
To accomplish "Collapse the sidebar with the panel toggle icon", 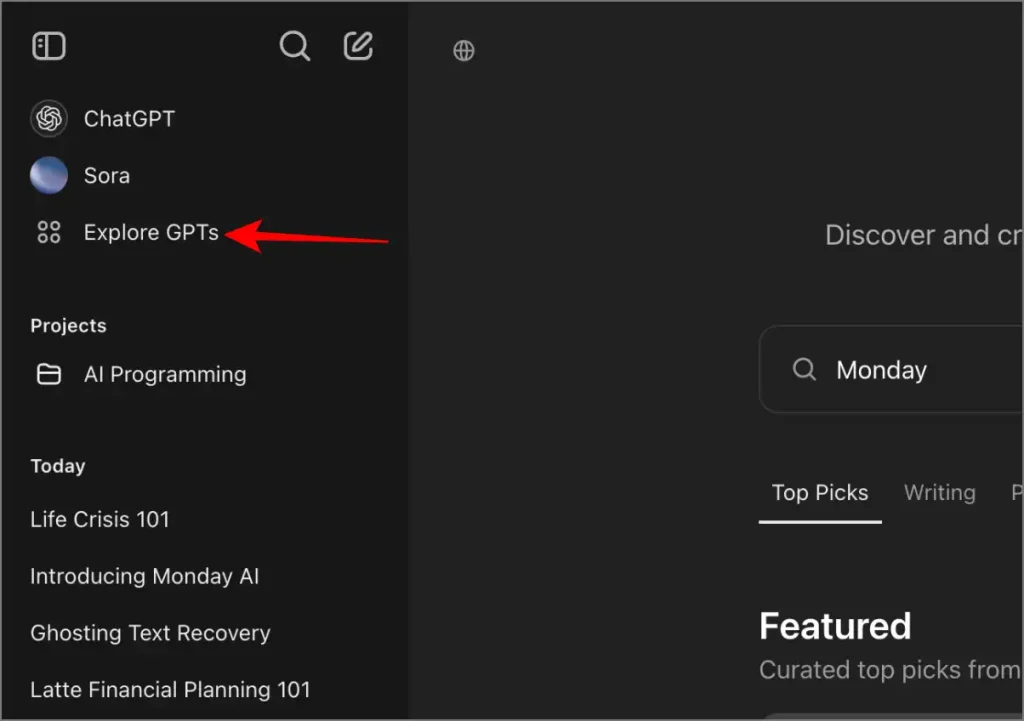I will 48,46.
